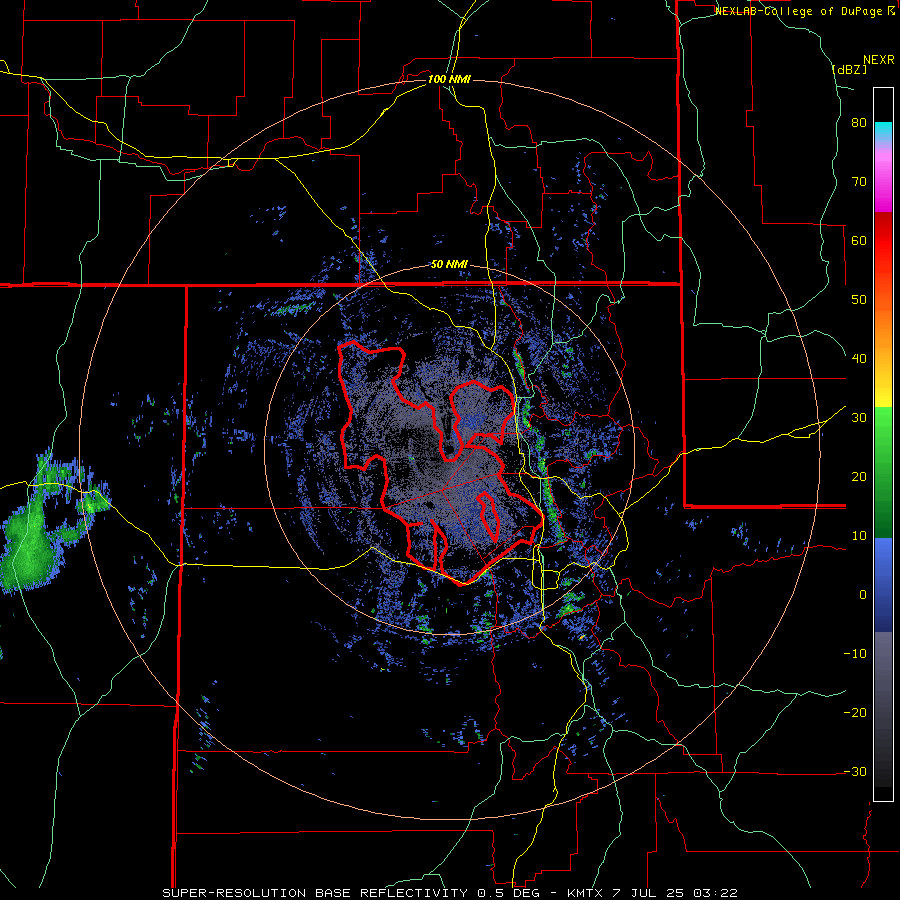Click the 30 value on the dBZ scale
Screen dimensions: 900x900
(859, 418)
